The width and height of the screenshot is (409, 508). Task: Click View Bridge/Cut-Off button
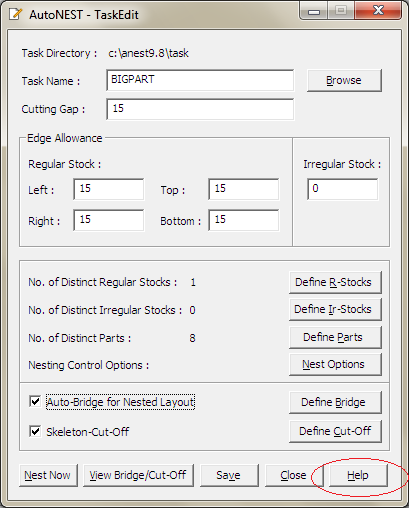tap(138, 475)
